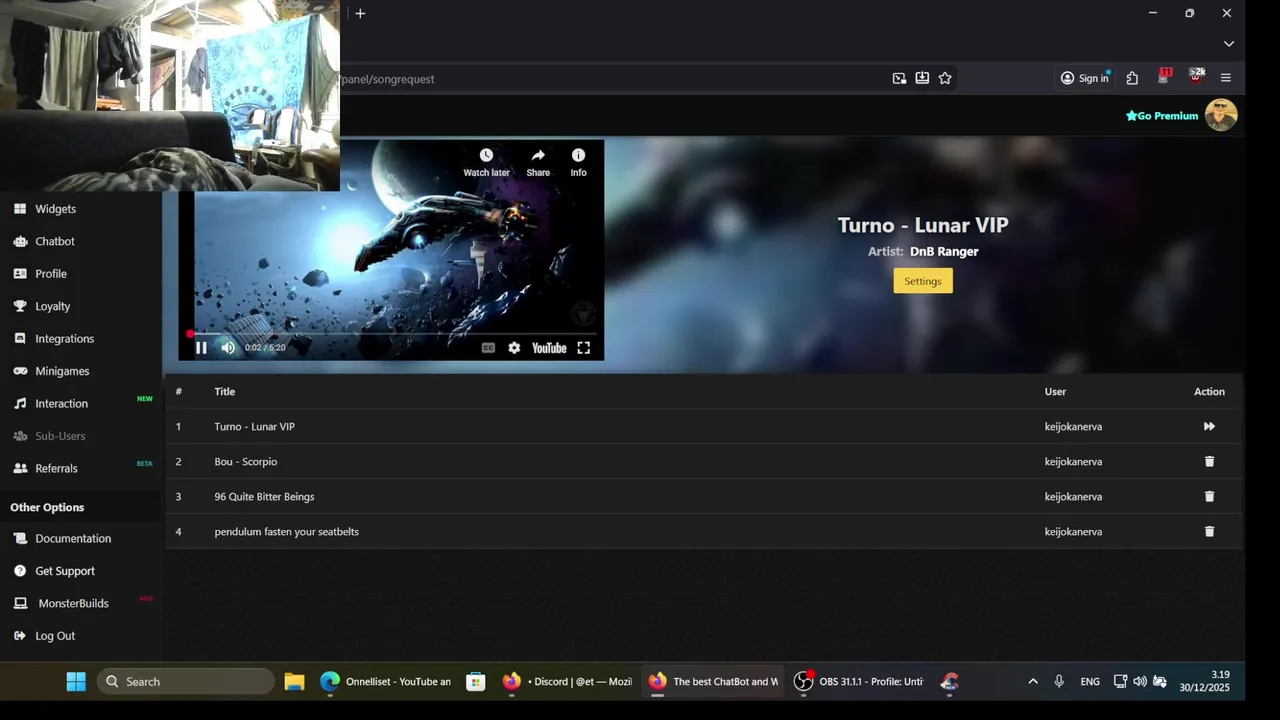Pause the YouTube video

(201, 348)
